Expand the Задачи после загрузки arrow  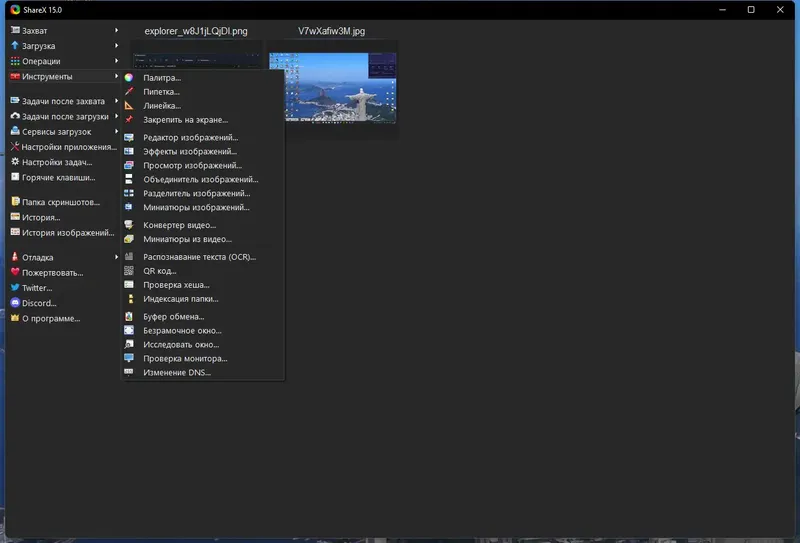[x=116, y=116]
